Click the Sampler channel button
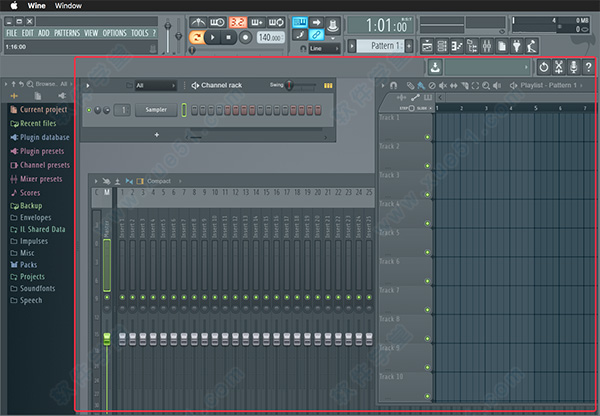The width and height of the screenshot is (600, 416). pos(156,110)
